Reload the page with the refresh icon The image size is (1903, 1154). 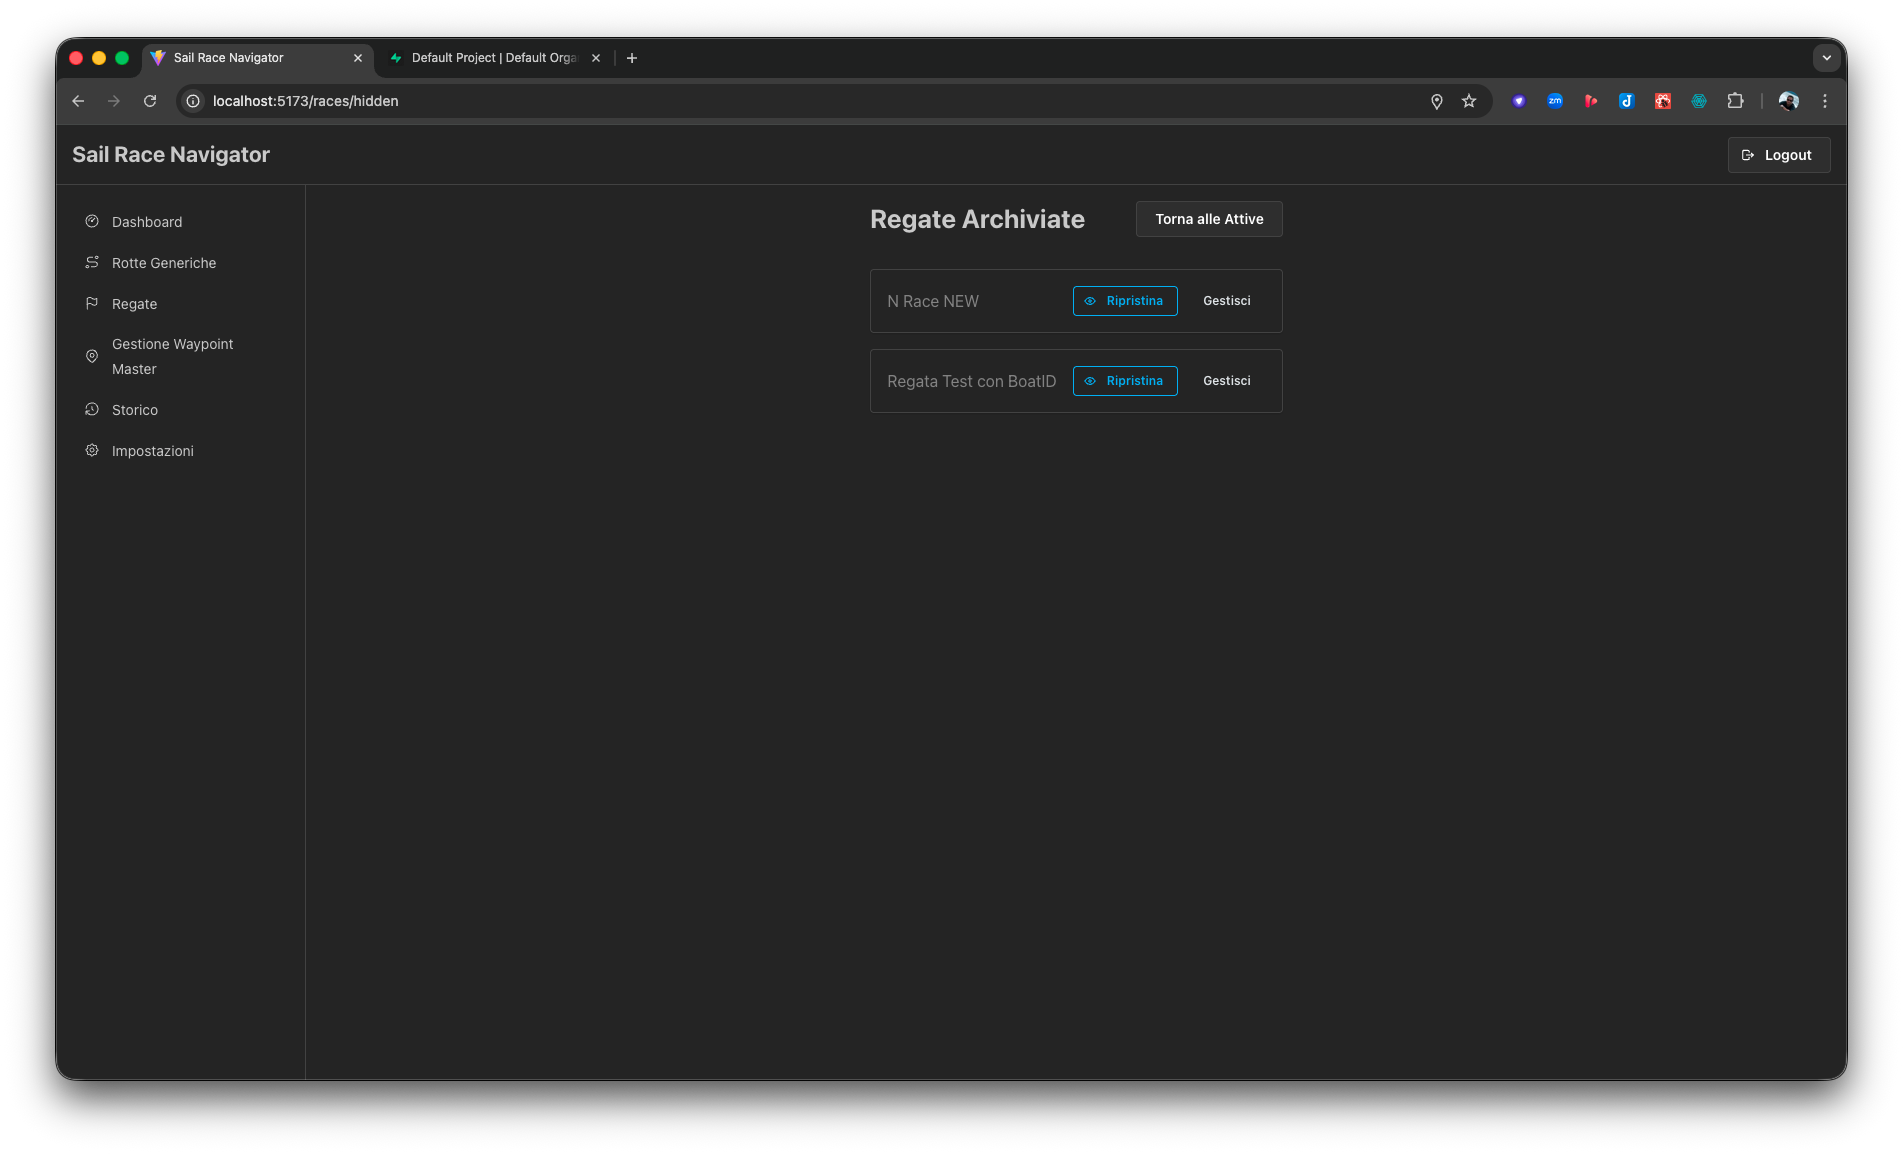tap(150, 101)
